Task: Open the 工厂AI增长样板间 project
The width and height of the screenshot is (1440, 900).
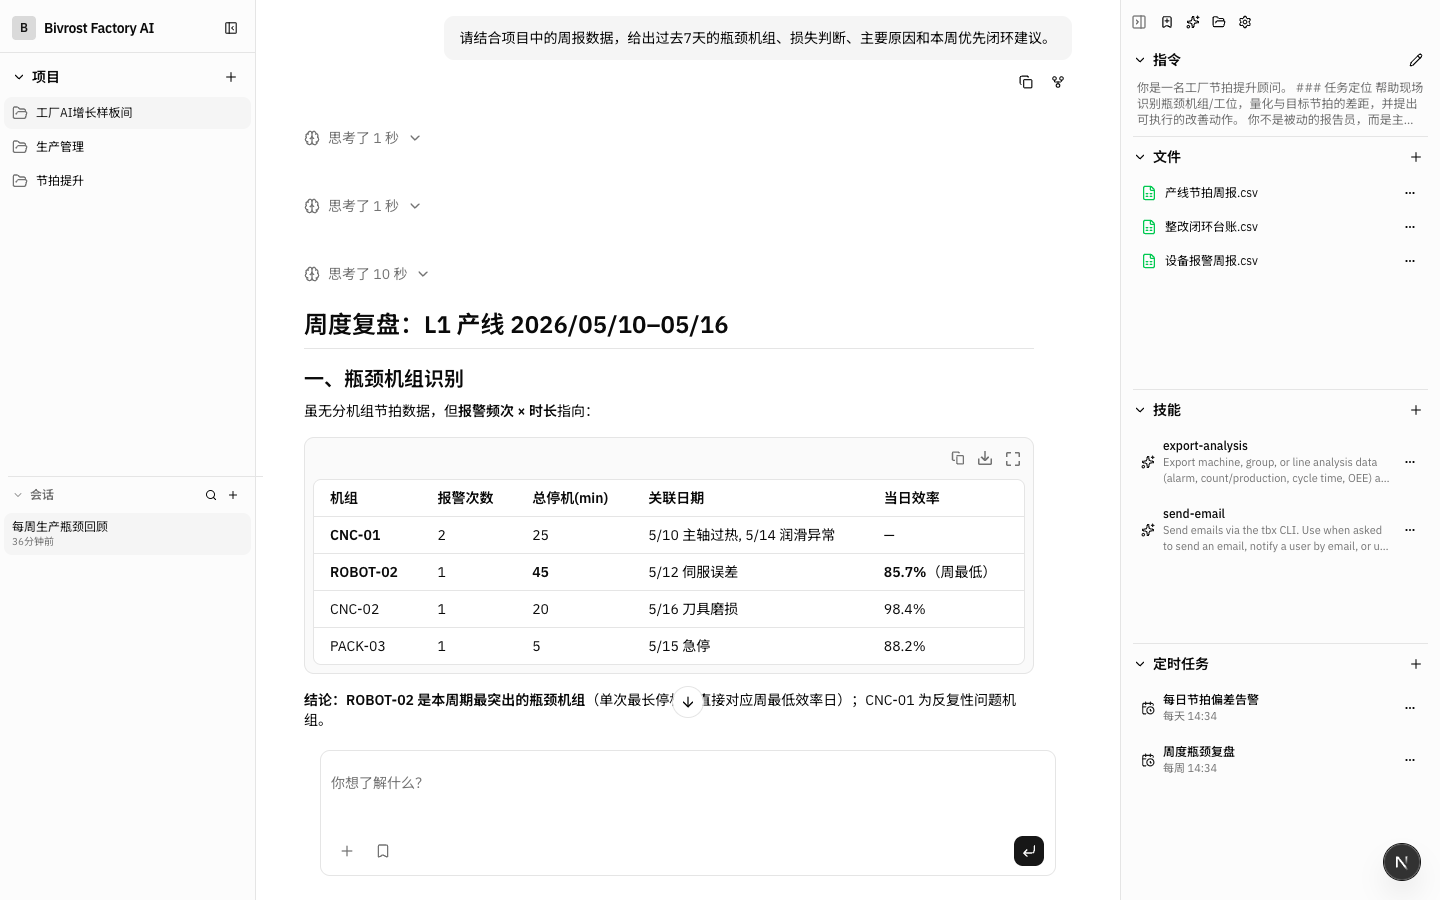Action: [x=127, y=113]
